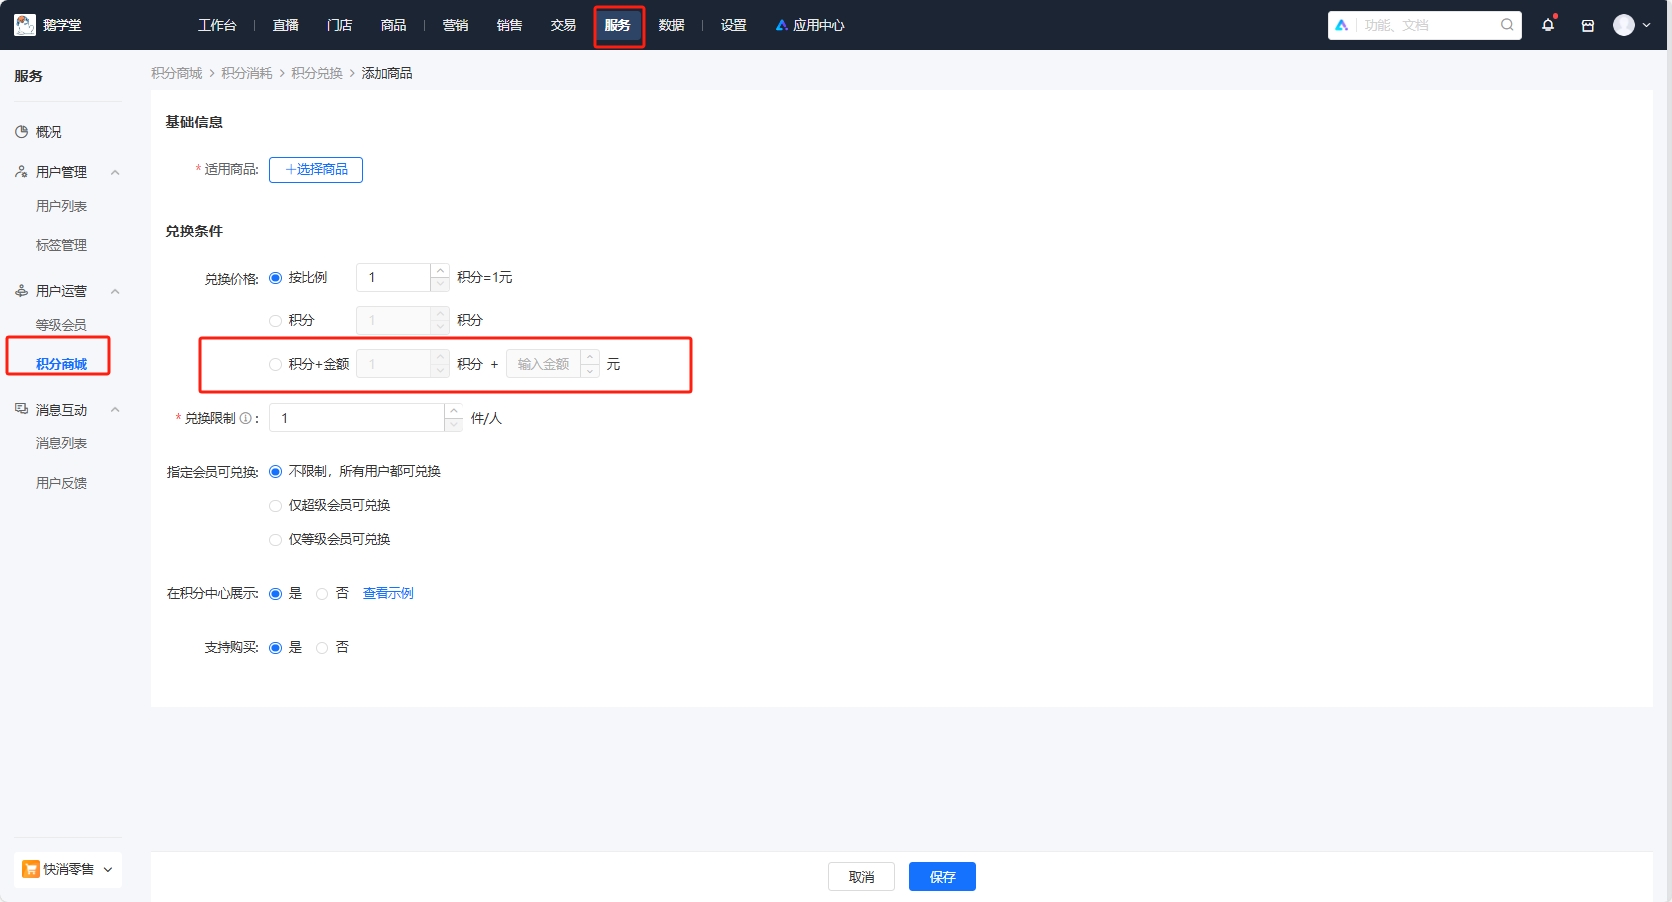1672x902 pixels.
Task: Open 应用中心 from top navigation
Action: point(810,25)
